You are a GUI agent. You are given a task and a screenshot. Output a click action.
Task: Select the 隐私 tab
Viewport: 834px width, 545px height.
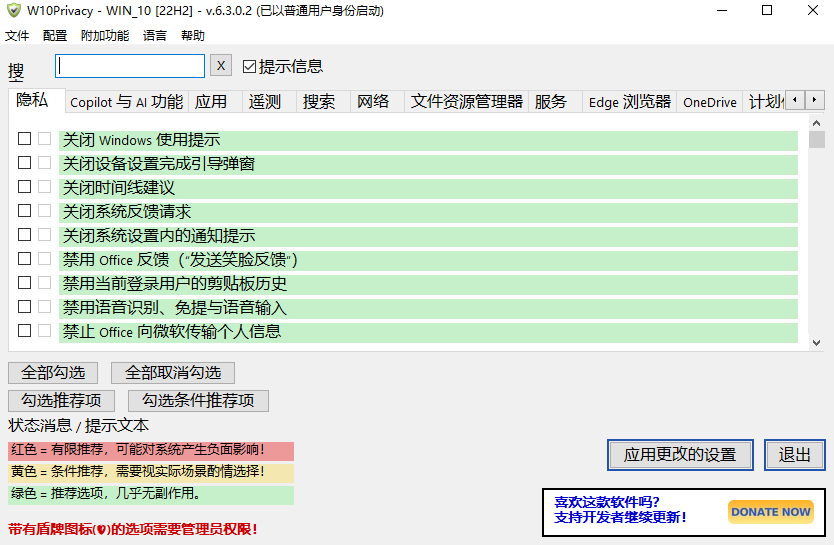[x=36, y=100]
